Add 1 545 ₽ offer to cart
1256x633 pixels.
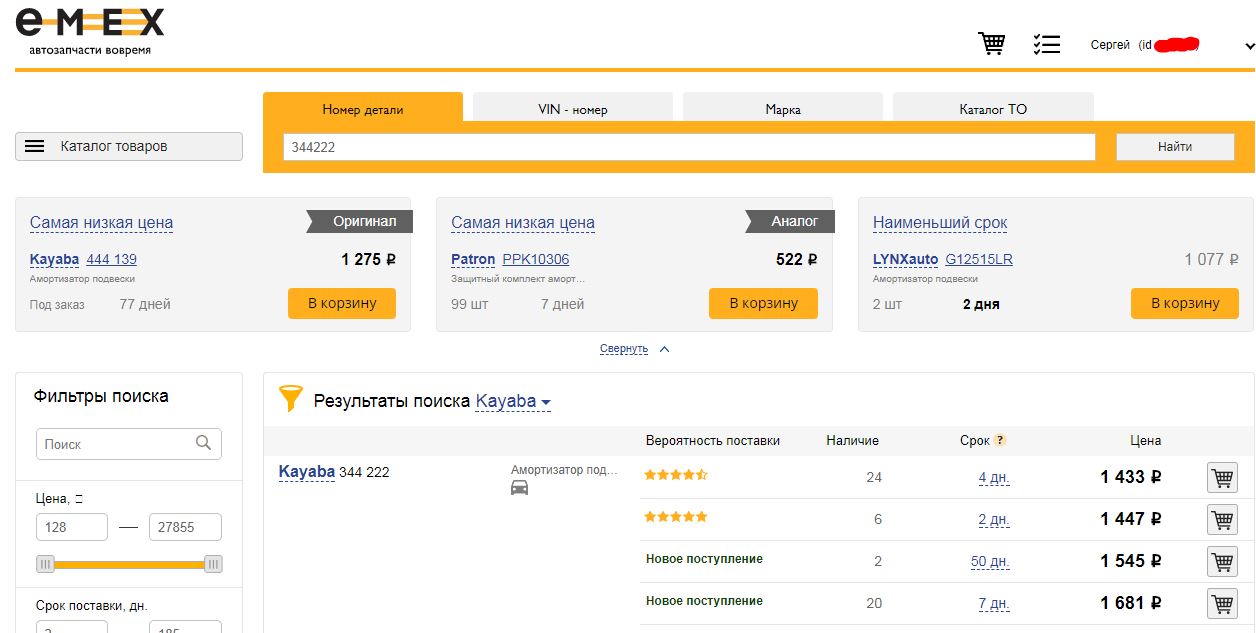pos(1222,561)
